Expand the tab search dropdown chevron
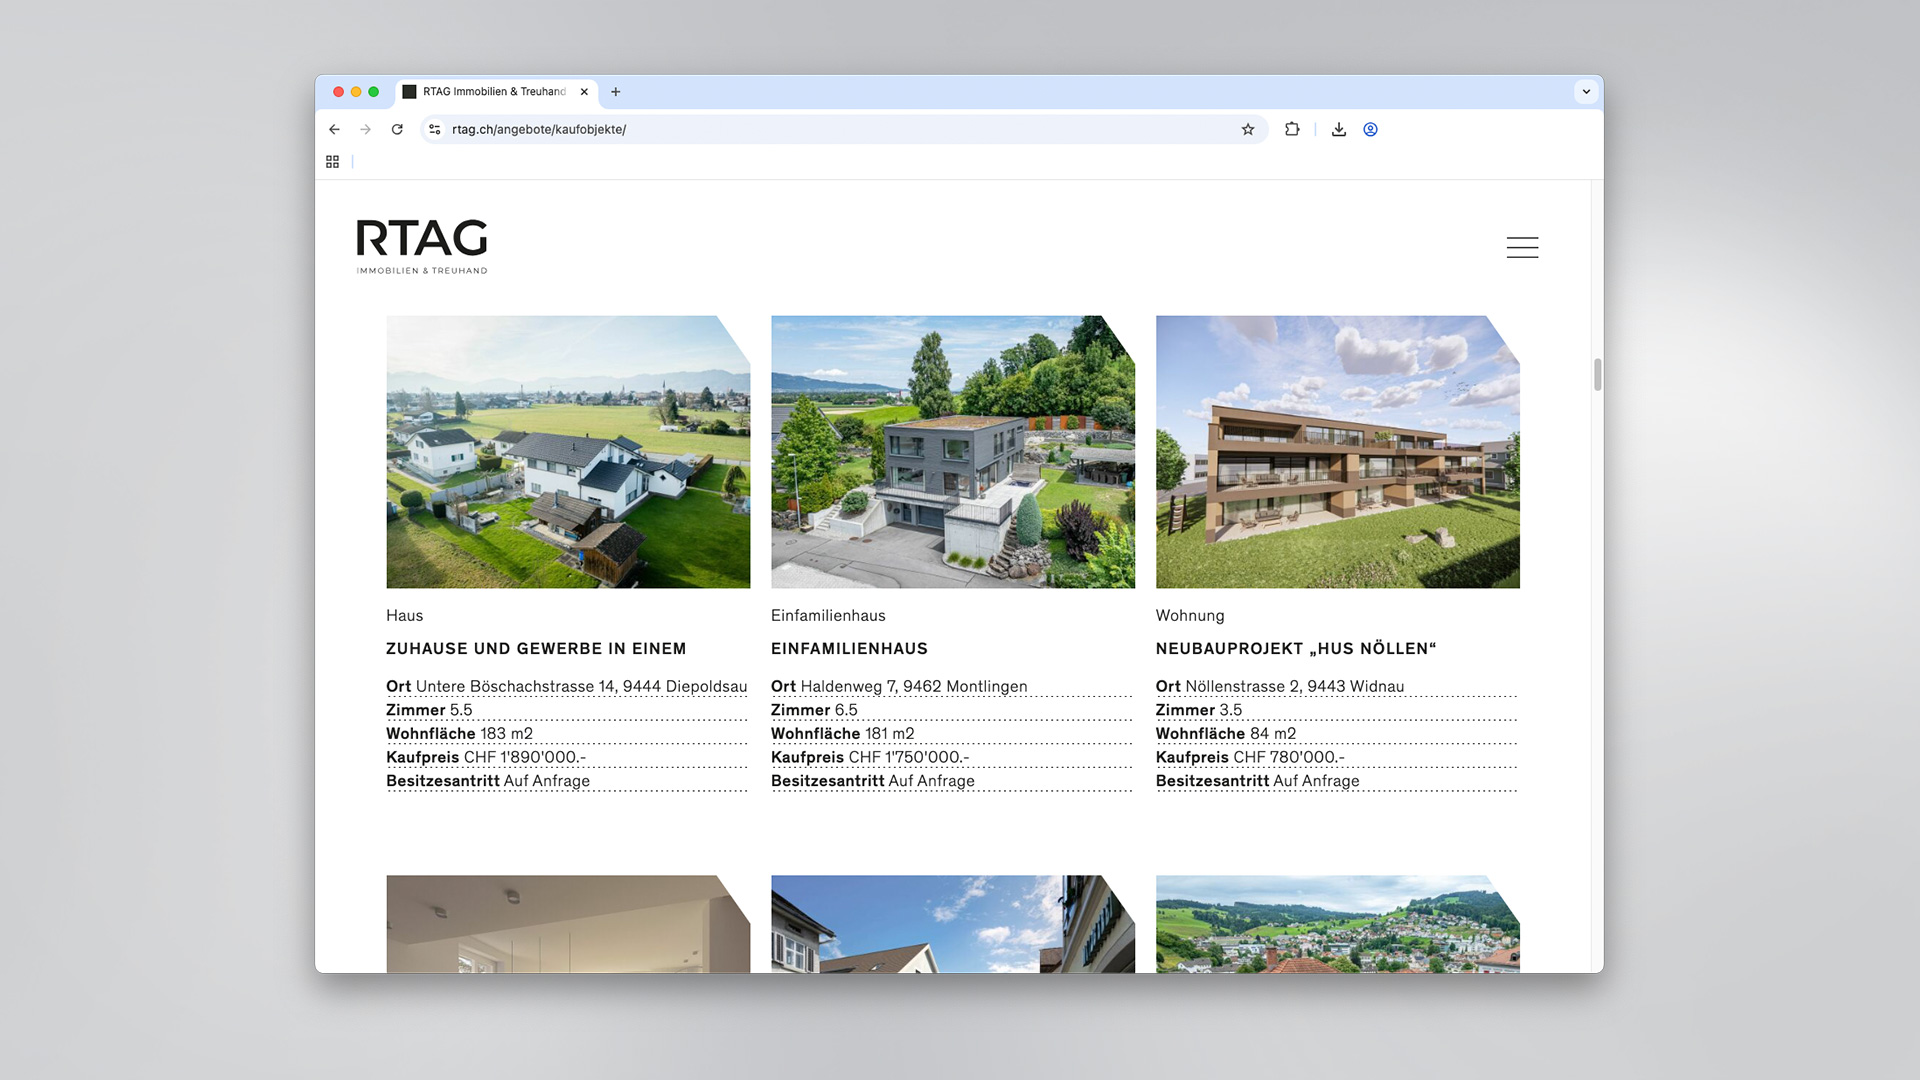 [x=1586, y=91]
